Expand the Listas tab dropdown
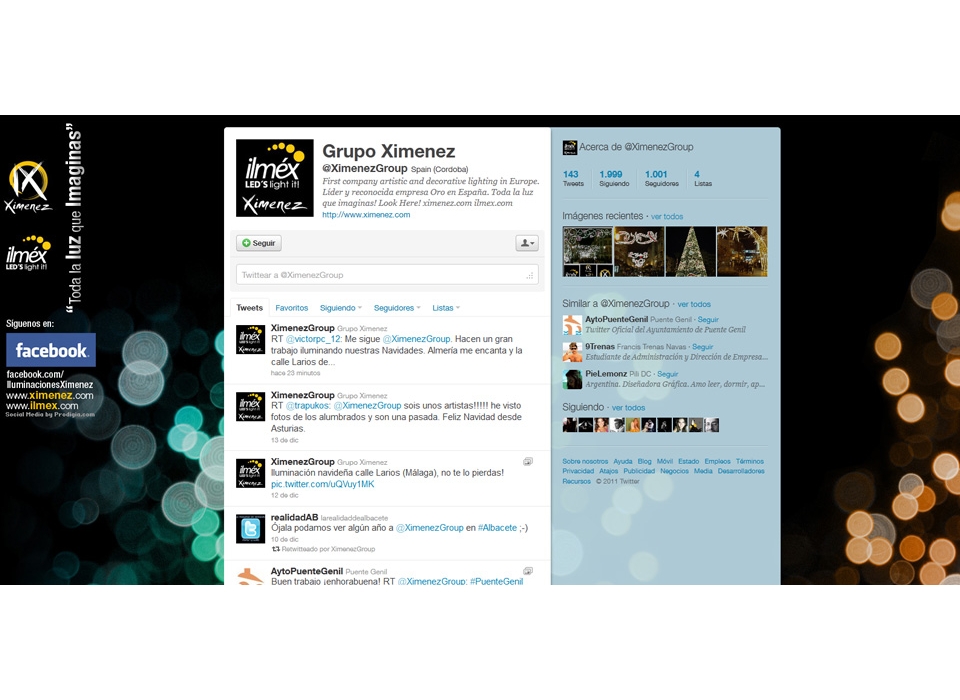This screenshot has width=960, height=700. 446,308
